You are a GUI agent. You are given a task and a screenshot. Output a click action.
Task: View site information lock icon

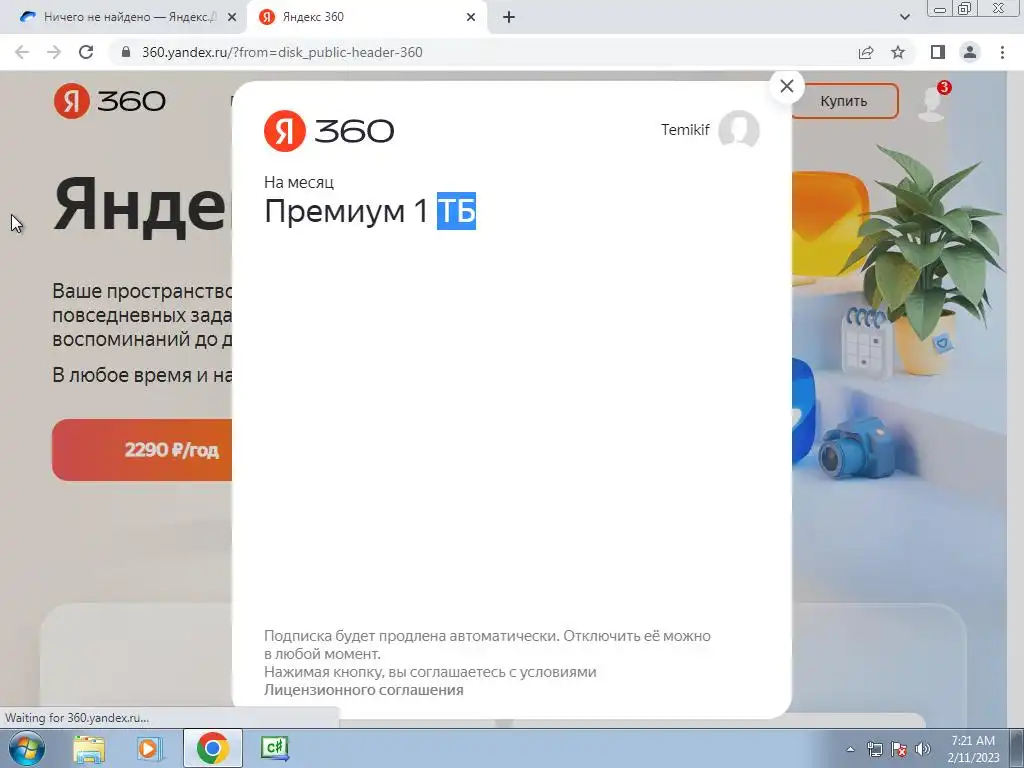coord(127,52)
